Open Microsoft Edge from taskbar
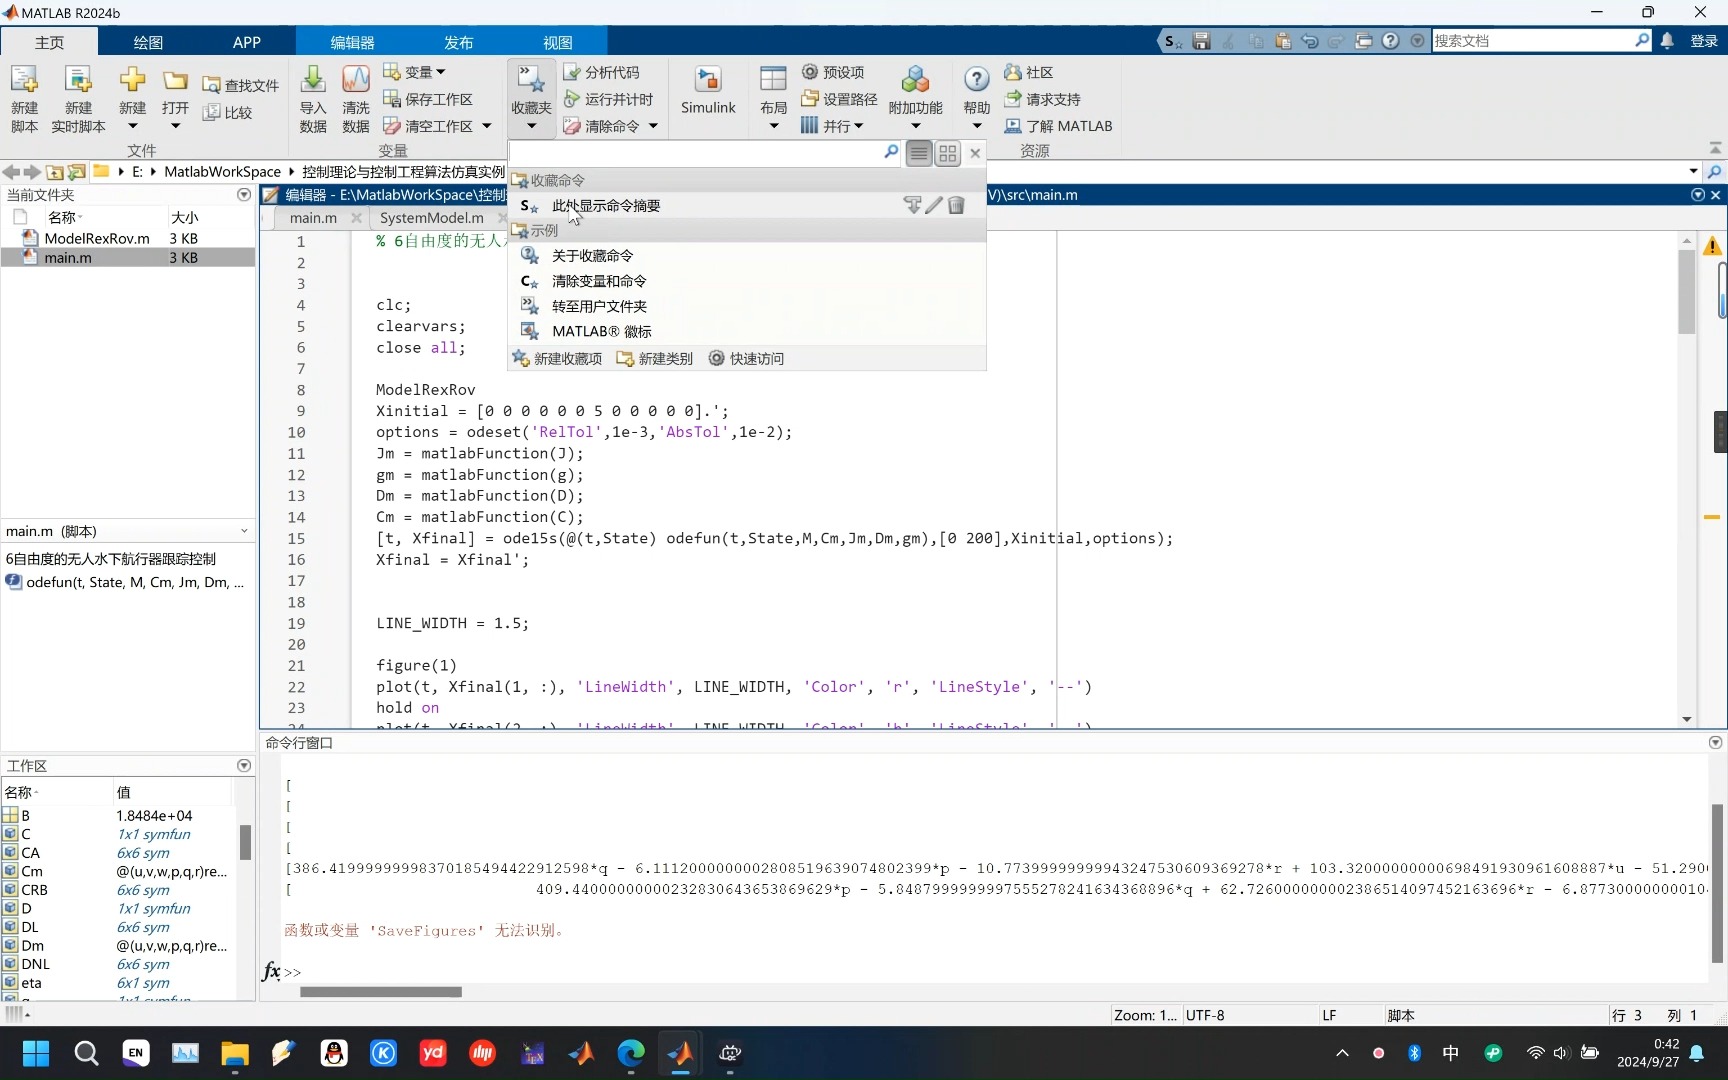1728x1080 pixels. [x=631, y=1053]
